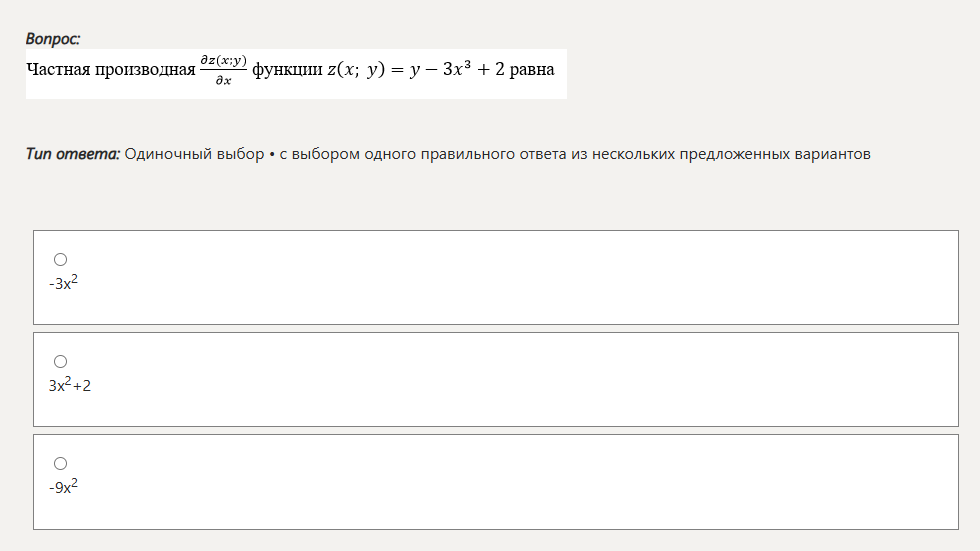Click the Тип ответа: label
Image resolution: width=980 pixels, height=551 pixels.
72,154
